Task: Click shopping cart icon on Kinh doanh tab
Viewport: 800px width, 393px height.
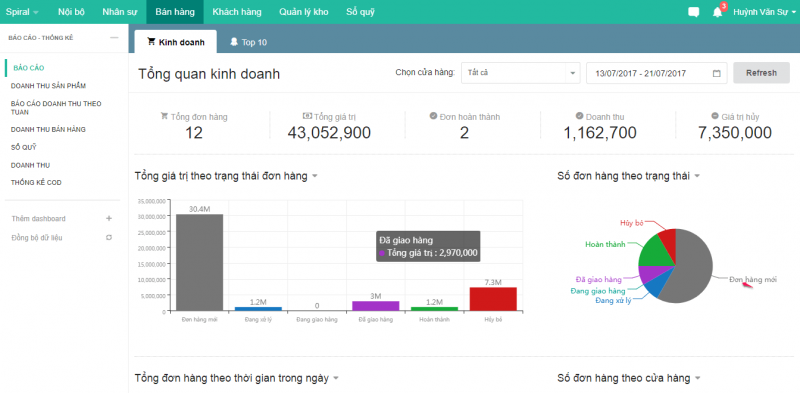Action: point(151,42)
